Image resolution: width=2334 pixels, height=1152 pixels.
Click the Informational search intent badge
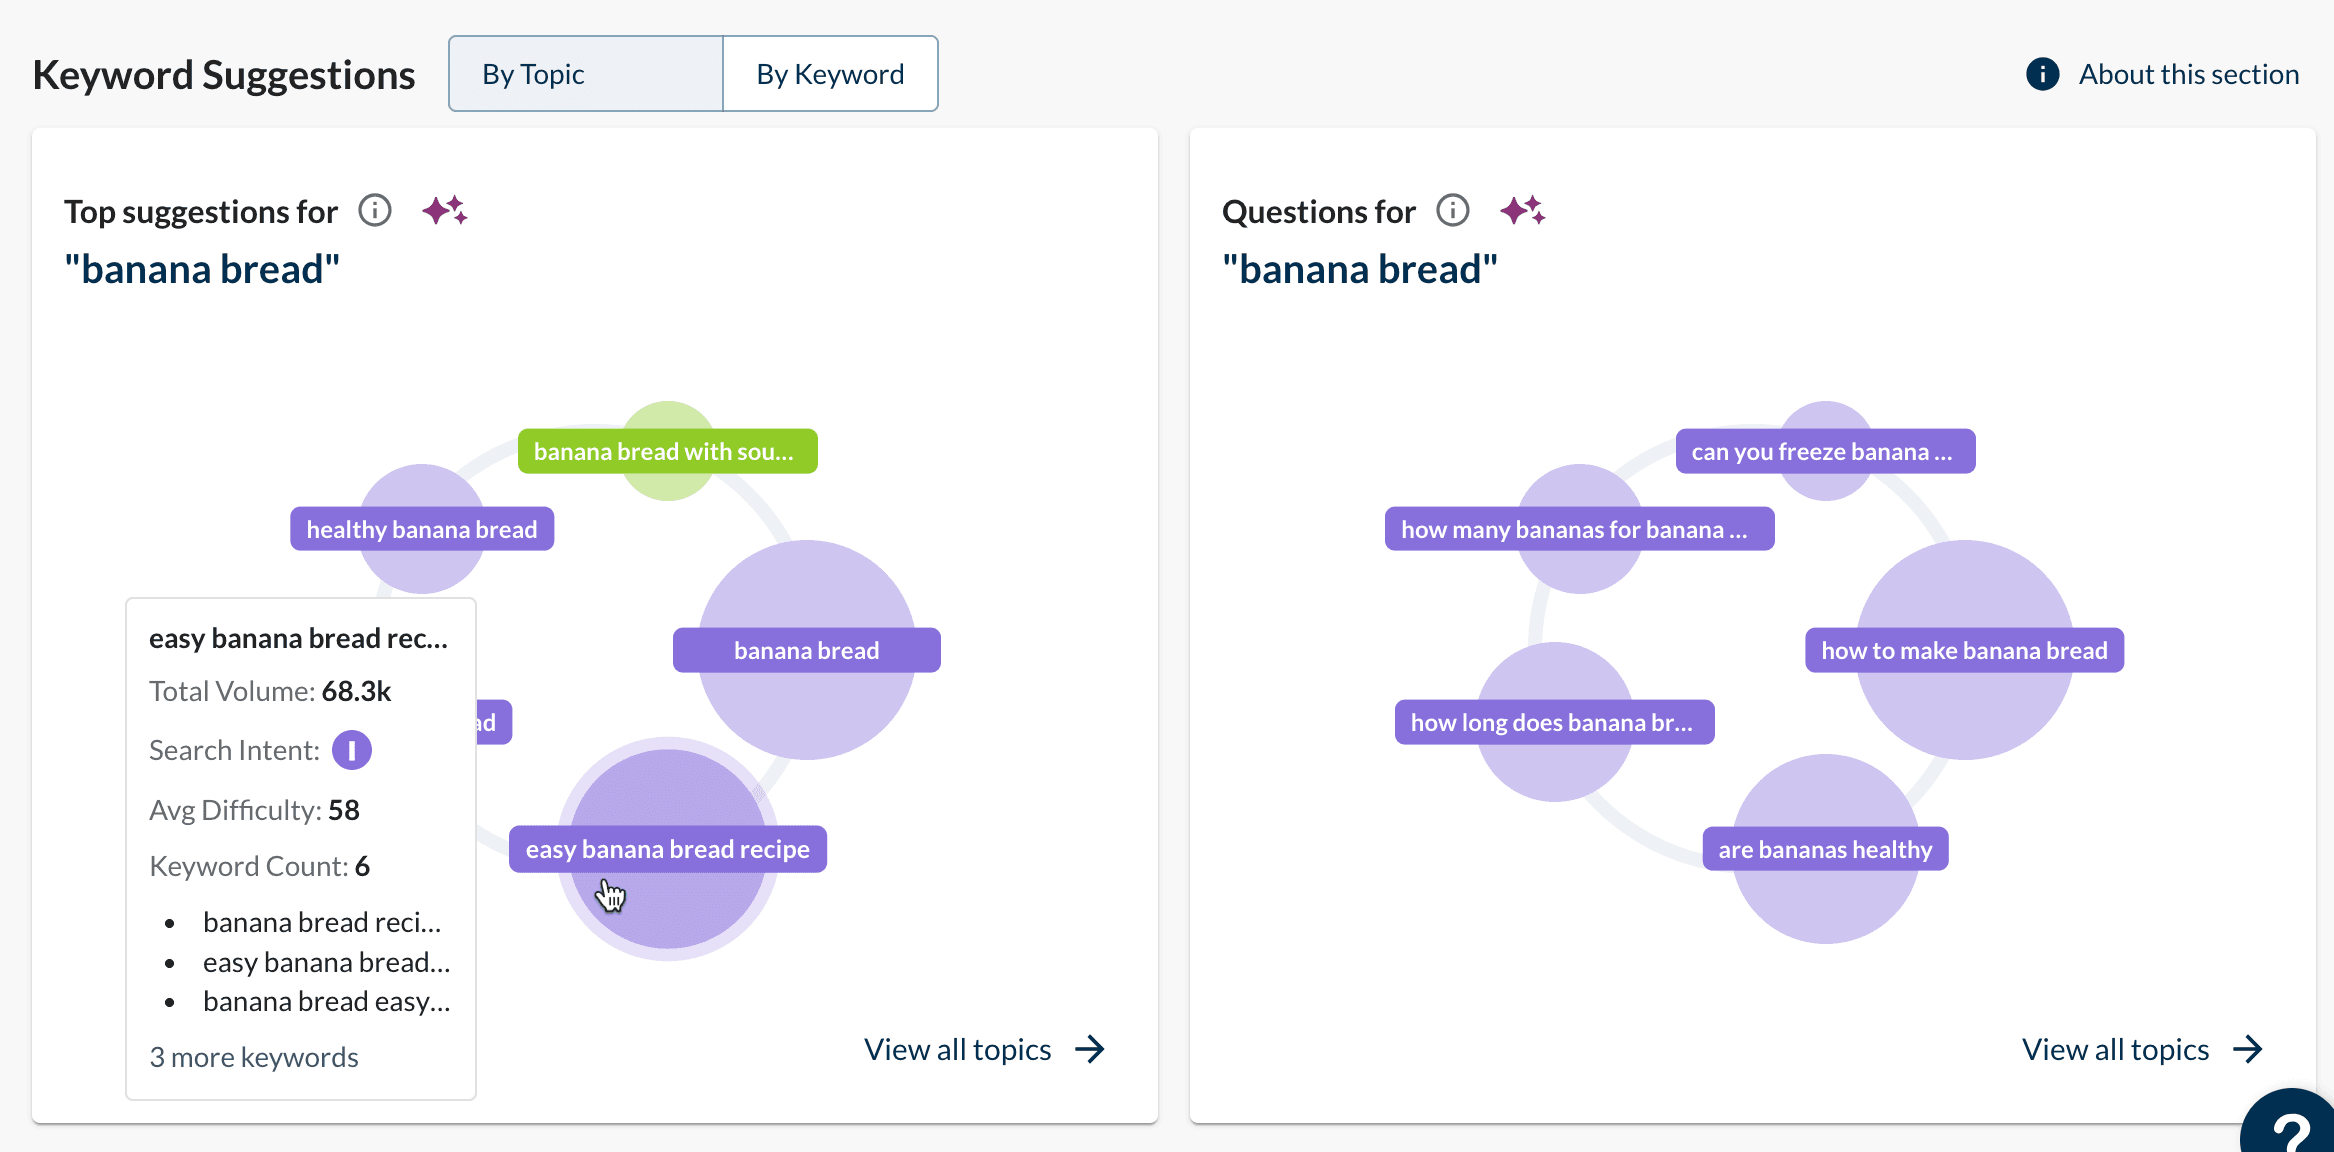352,750
